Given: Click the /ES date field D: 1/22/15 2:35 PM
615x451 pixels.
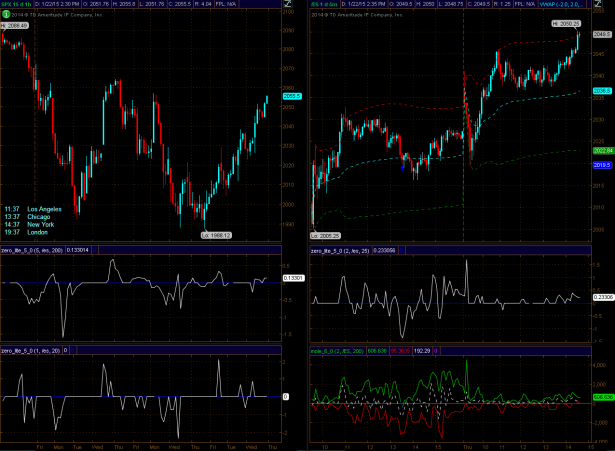Looking at the screenshot, I should click(364, 4).
